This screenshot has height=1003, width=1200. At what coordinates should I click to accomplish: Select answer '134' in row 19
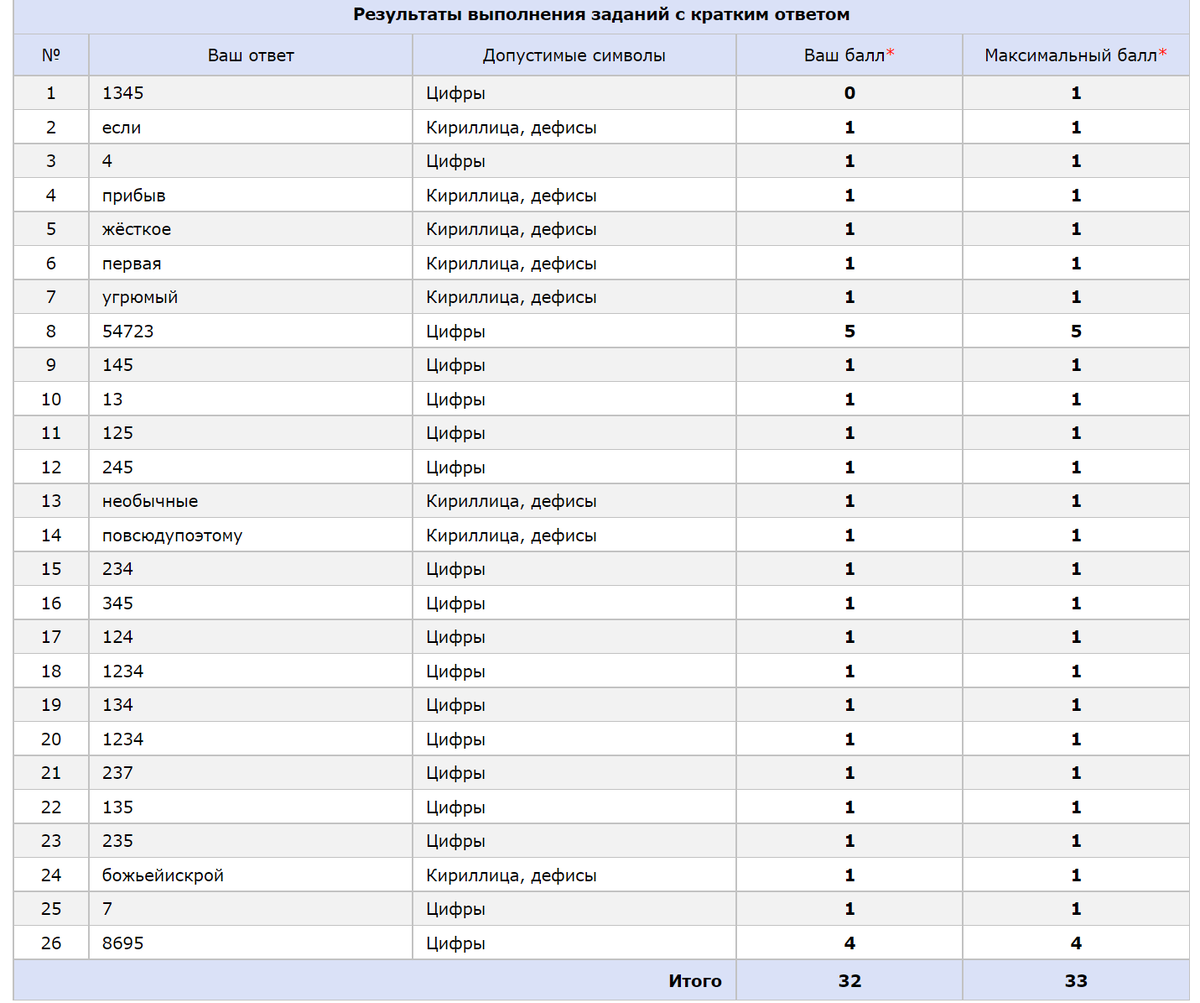pos(118,705)
